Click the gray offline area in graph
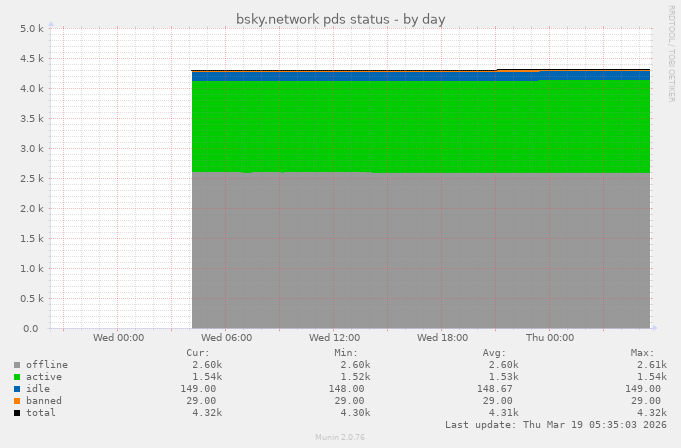 pyautogui.click(x=421, y=250)
